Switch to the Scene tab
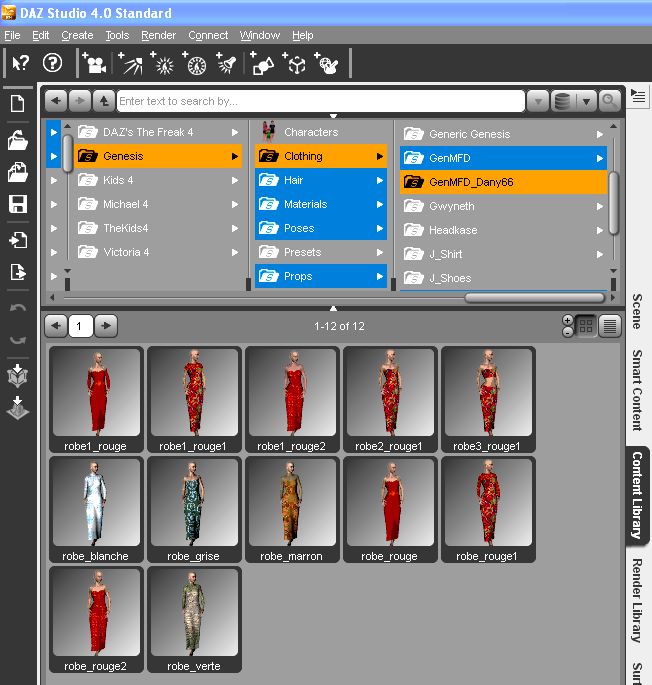Screen dimensions: 652x685 click(638, 311)
